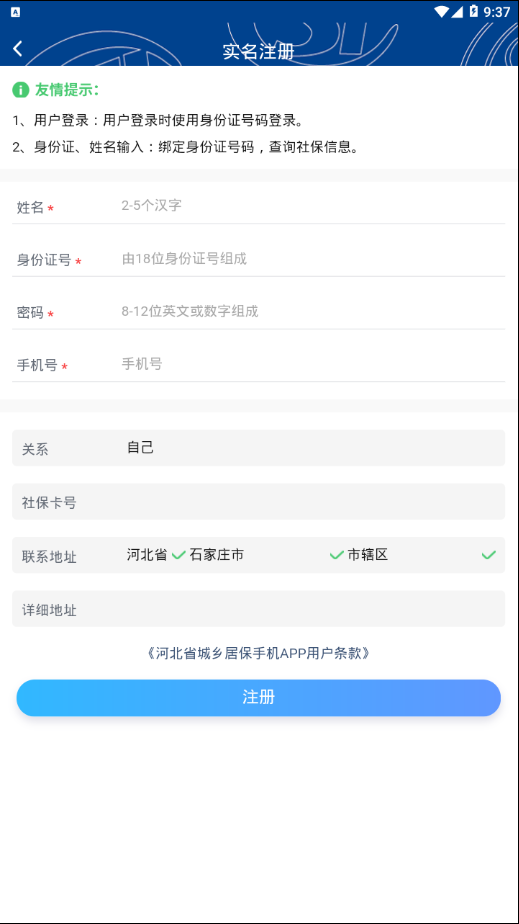Tap the cellular signal icon in status bar

click(x=458, y=11)
